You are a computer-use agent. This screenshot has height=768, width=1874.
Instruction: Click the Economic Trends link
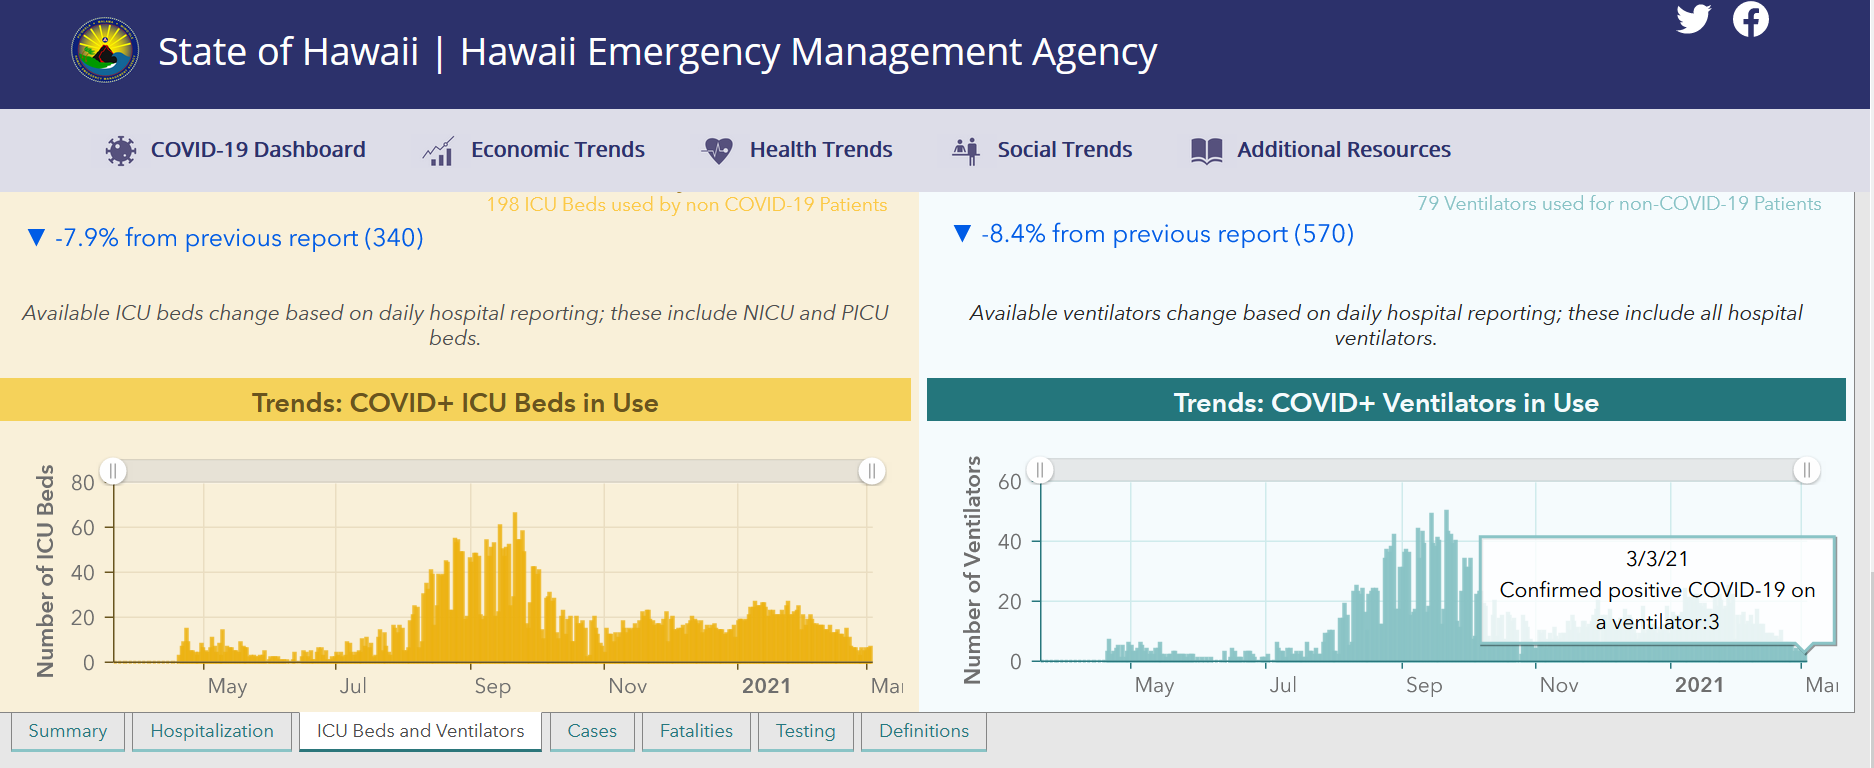[x=558, y=150]
